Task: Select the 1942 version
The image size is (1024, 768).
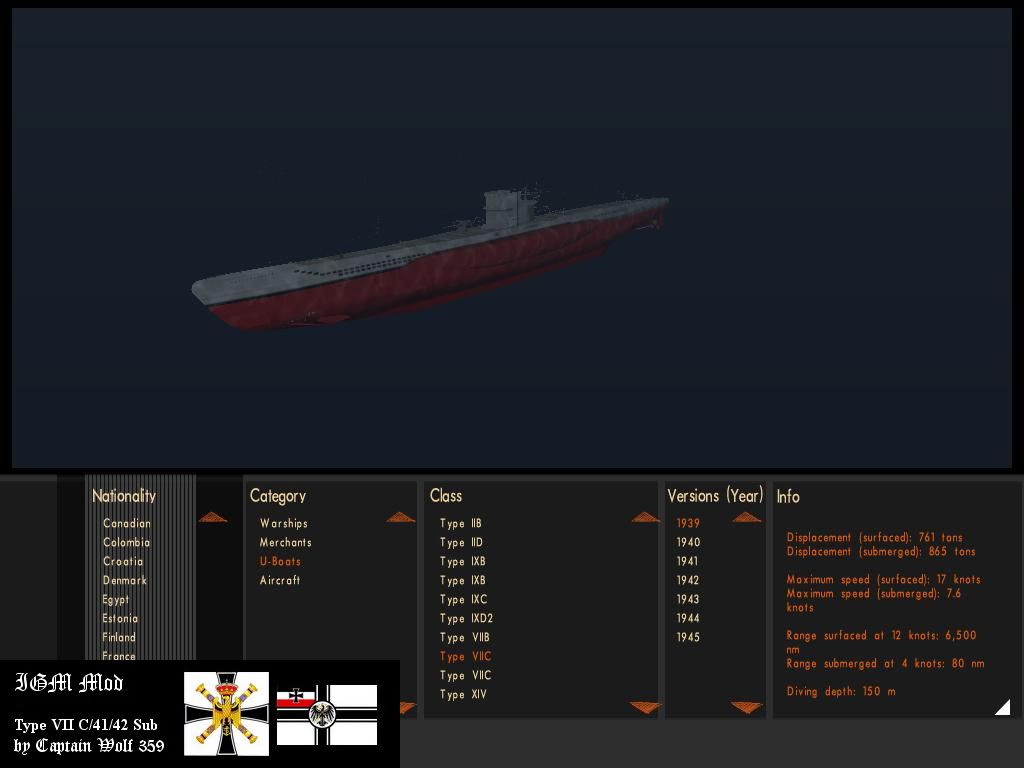Action: (x=688, y=580)
